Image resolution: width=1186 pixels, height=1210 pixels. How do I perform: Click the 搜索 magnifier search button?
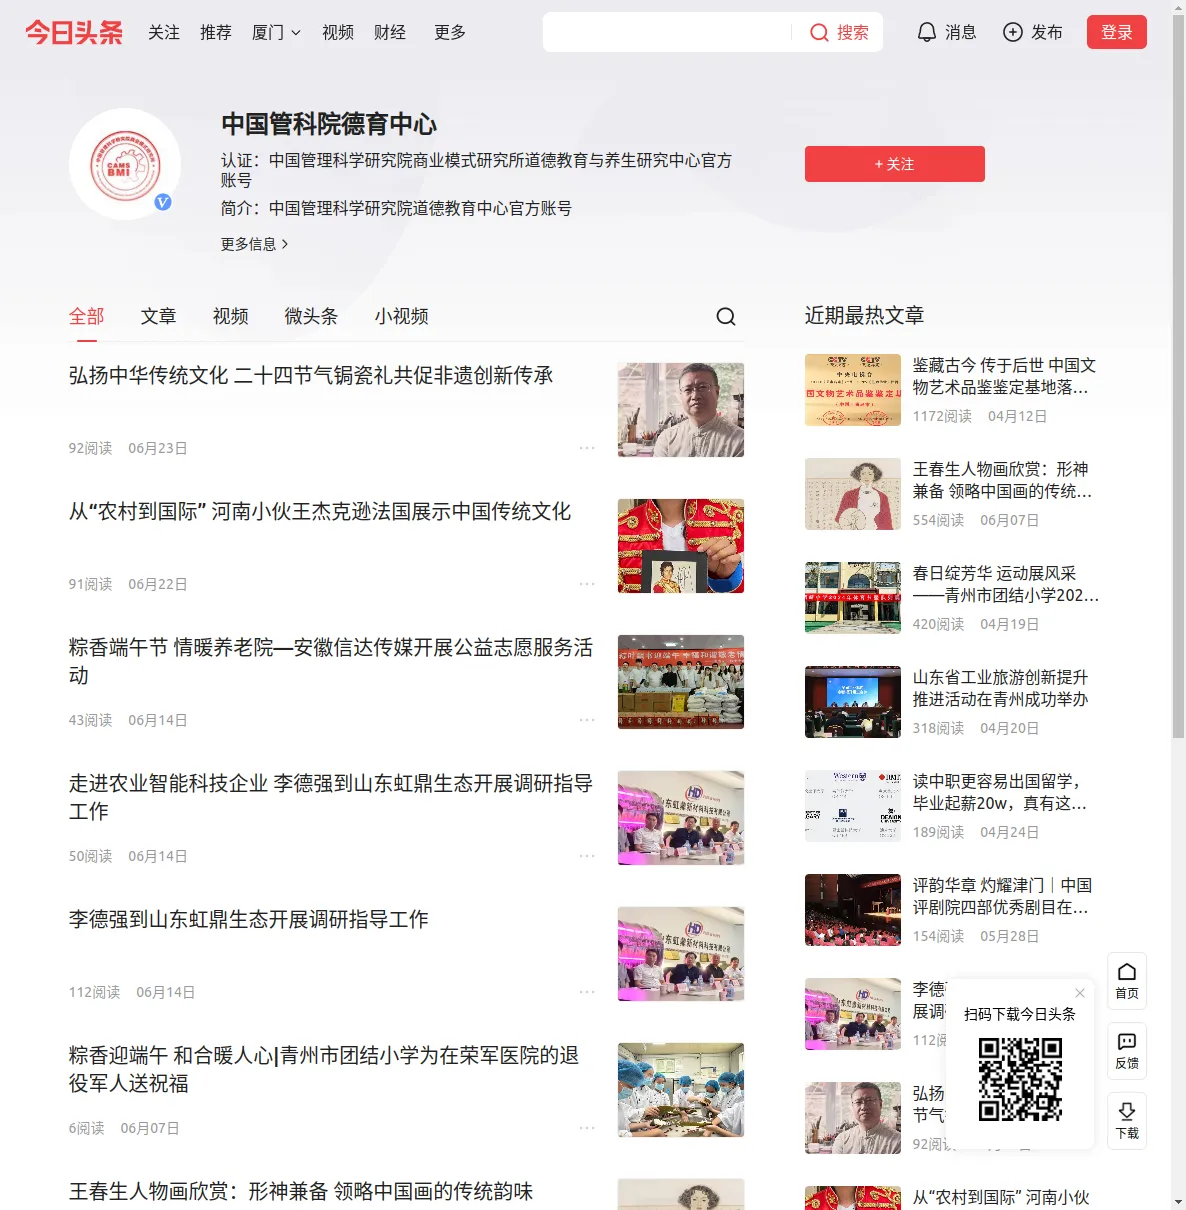(x=839, y=32)
